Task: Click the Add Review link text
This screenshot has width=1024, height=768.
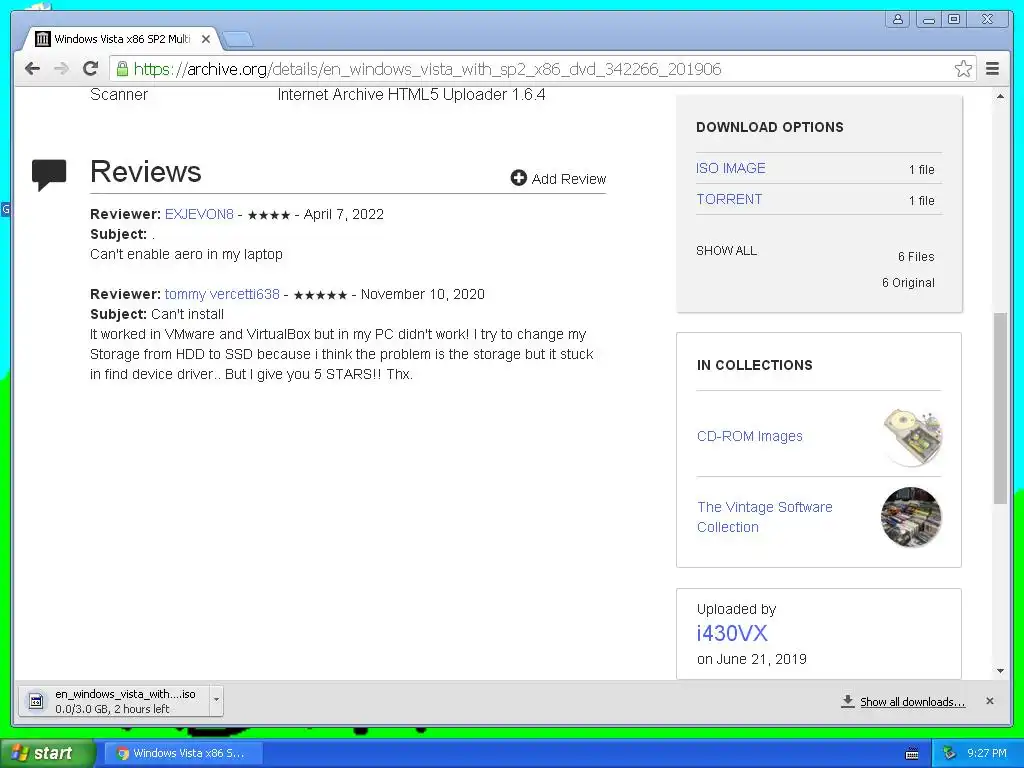Action: (x=569, y=179)
